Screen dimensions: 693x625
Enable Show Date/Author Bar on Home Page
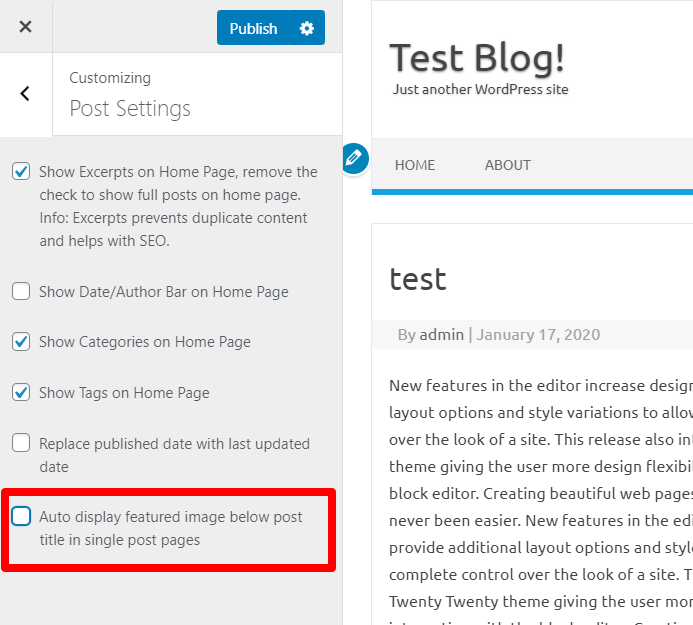(x=21, y=292)
